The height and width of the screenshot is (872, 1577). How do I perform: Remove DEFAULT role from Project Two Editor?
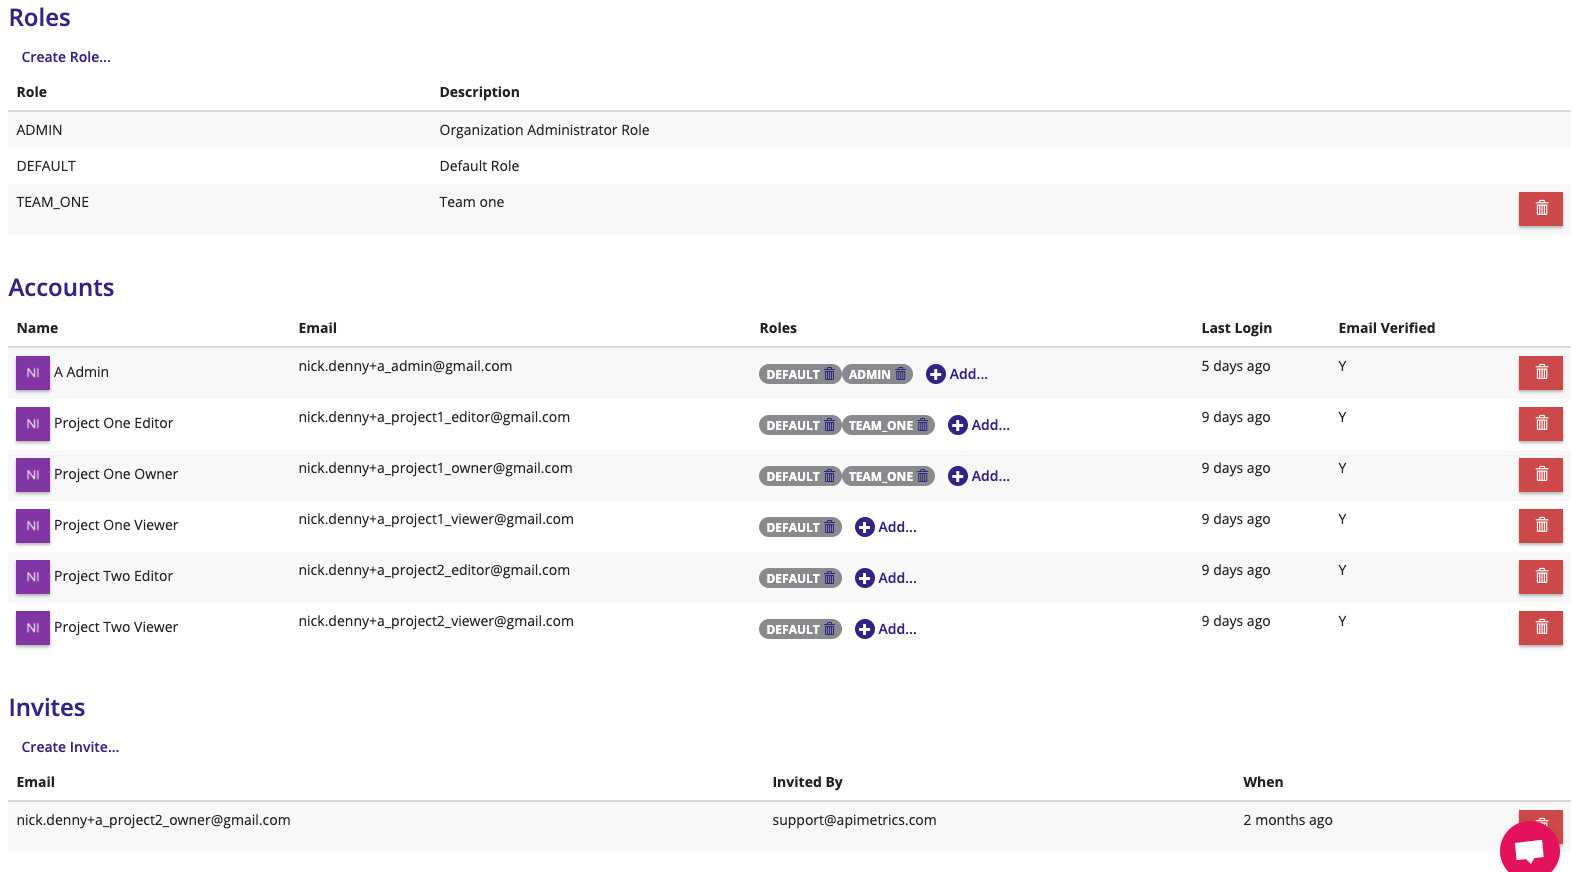[x=829, y=578]
